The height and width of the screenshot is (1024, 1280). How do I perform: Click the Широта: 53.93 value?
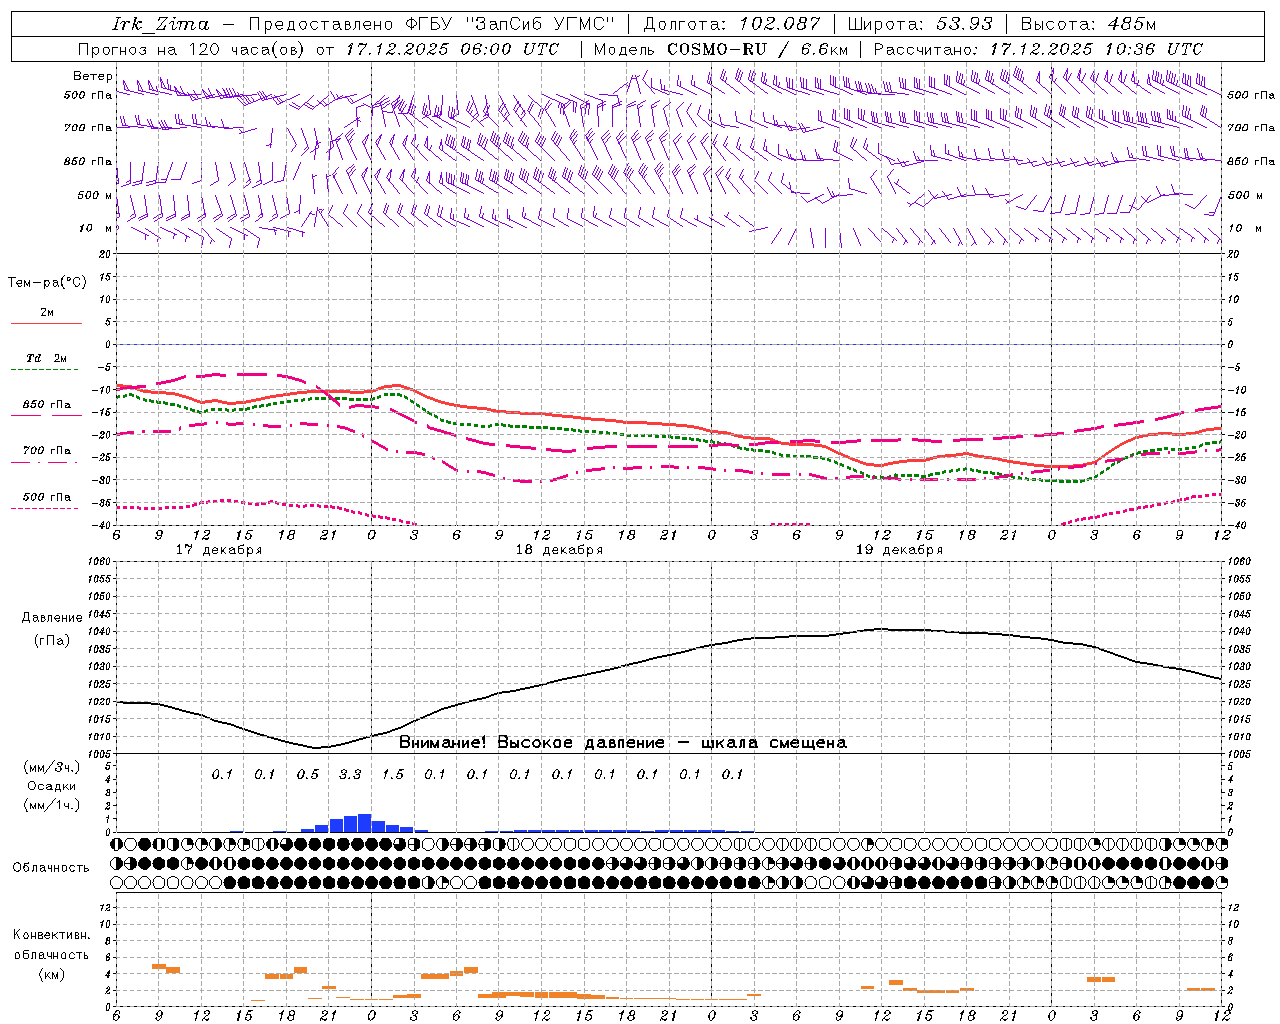click(x=920, y=24)
